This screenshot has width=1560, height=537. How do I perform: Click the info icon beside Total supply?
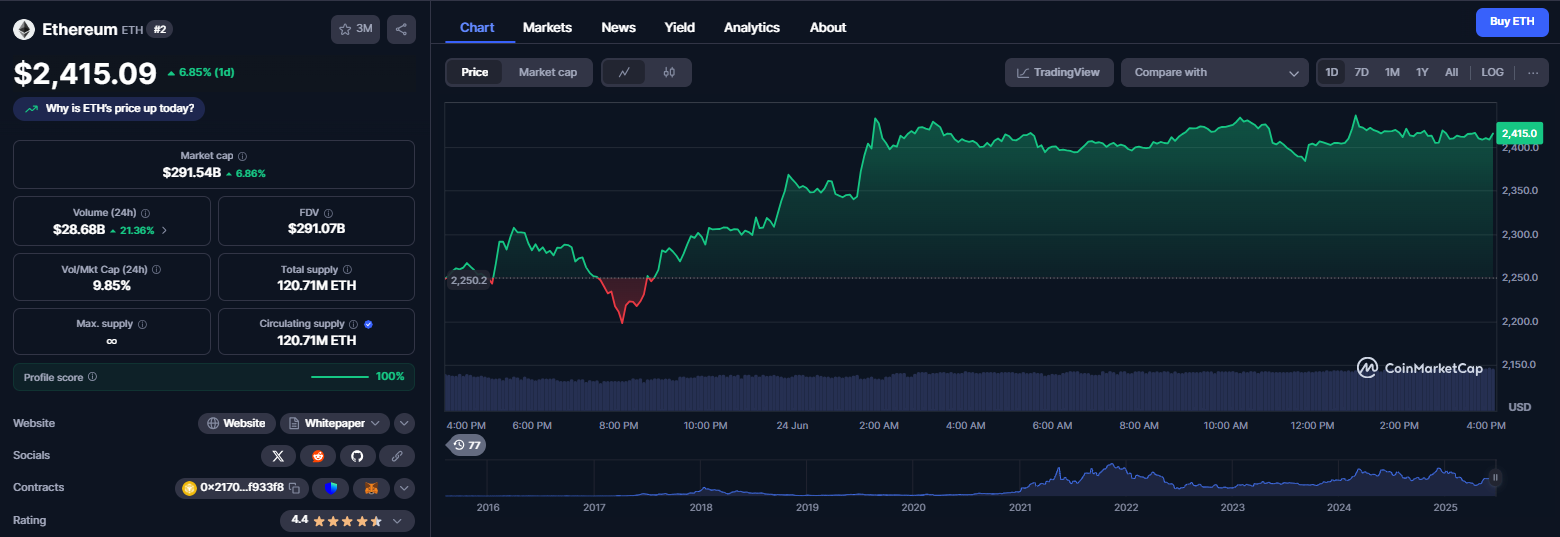347,270
